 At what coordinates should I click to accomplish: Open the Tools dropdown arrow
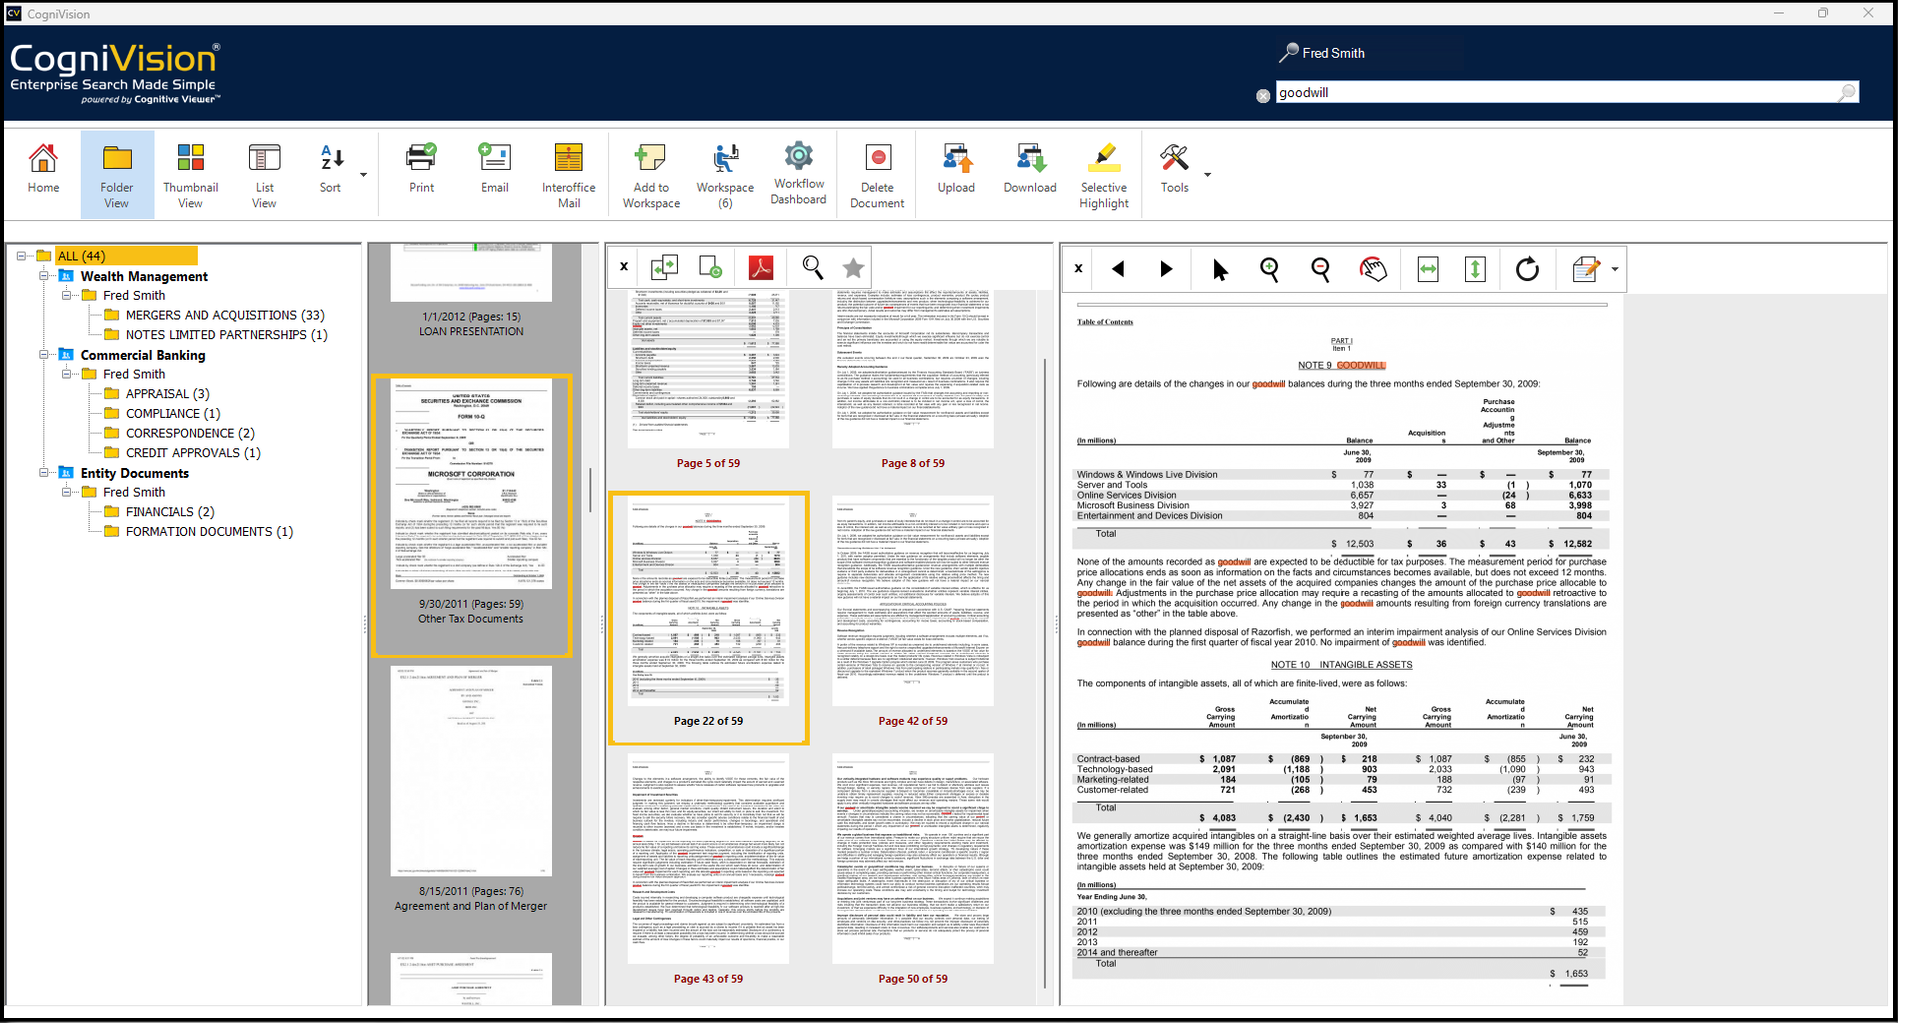pos(1207,175)
